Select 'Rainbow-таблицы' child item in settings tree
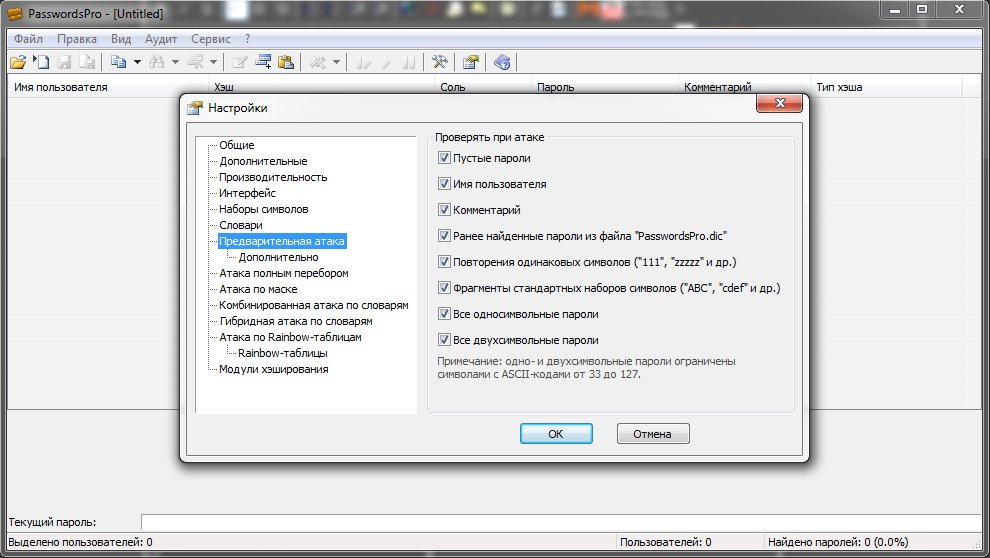This screenshot has height=558, width=990. pyautogui.click(x=282, y=353)
